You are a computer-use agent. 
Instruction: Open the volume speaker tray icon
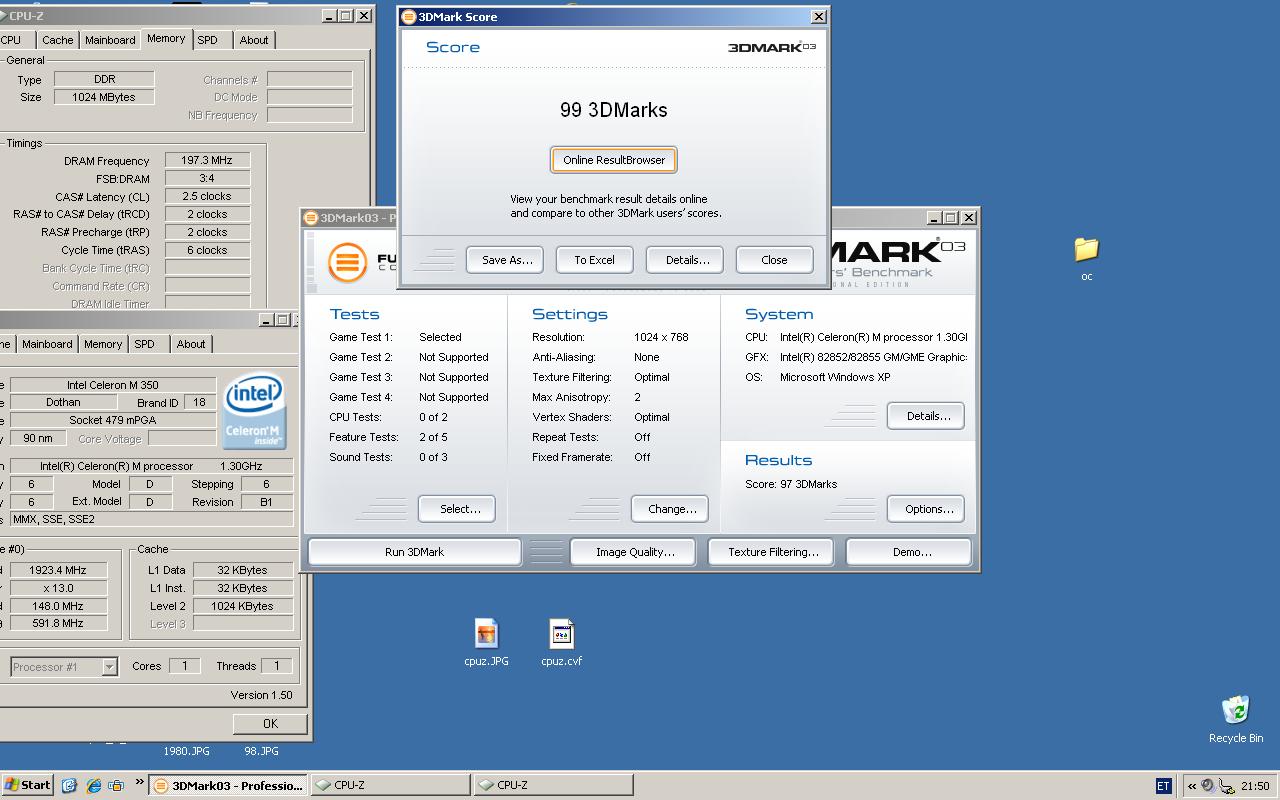point(1208,786)
